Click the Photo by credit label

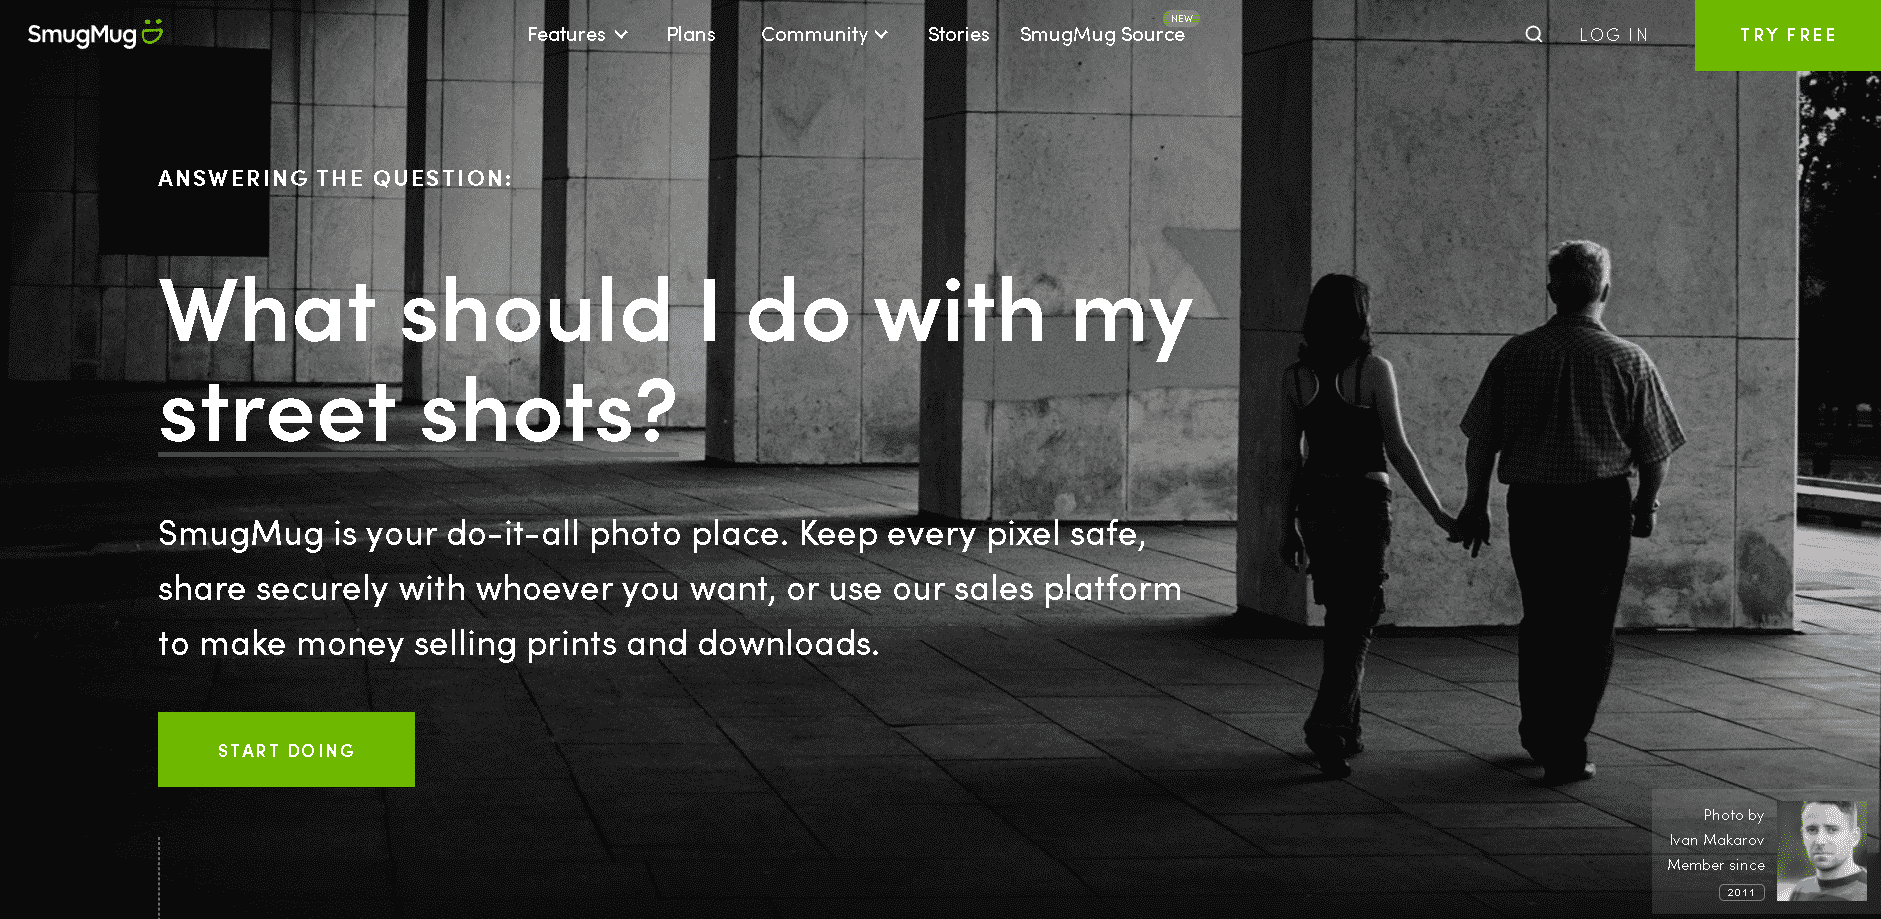(x=1734, y=815)
